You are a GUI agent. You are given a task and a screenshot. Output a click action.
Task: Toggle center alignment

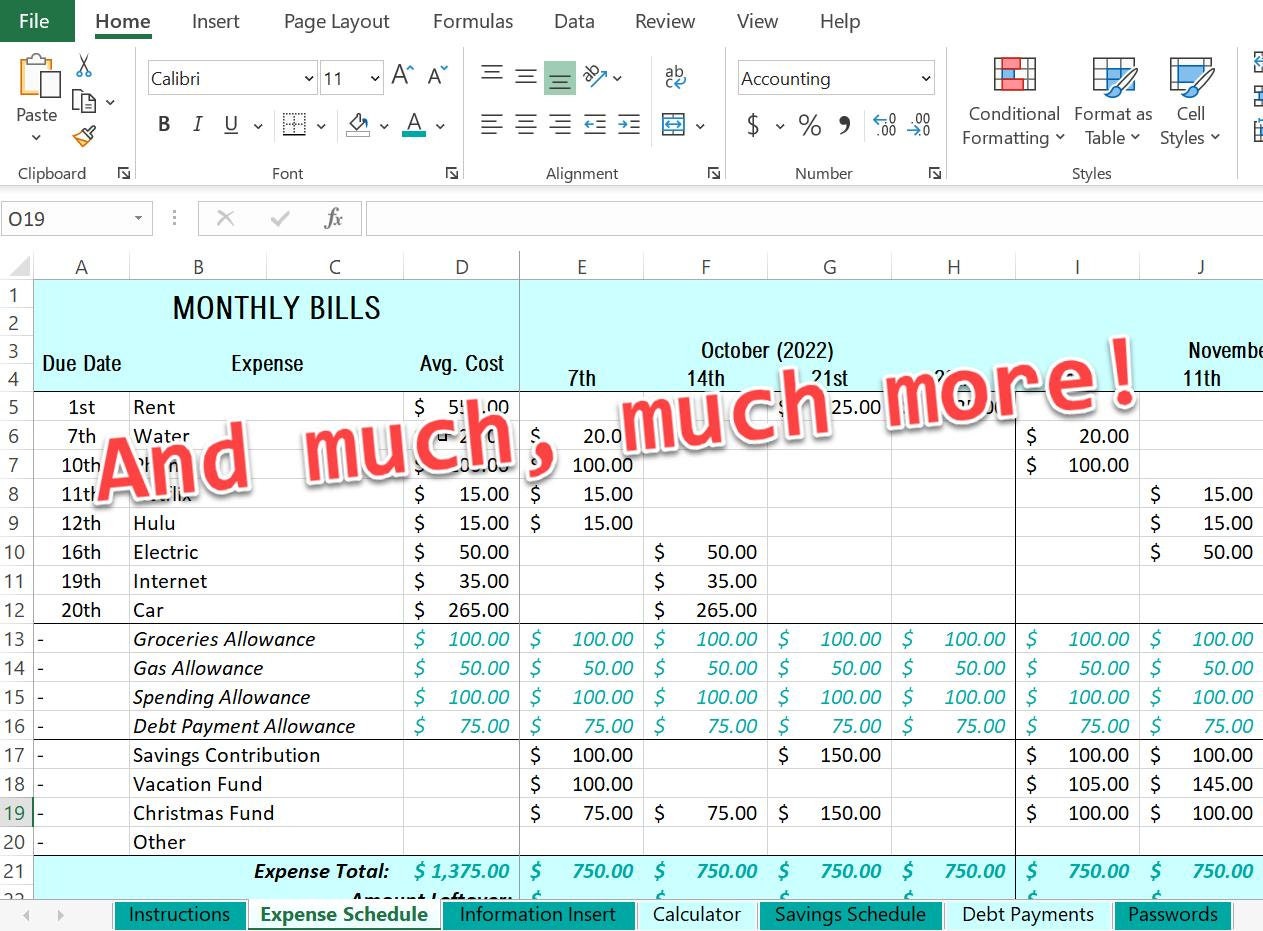point(525,124)
